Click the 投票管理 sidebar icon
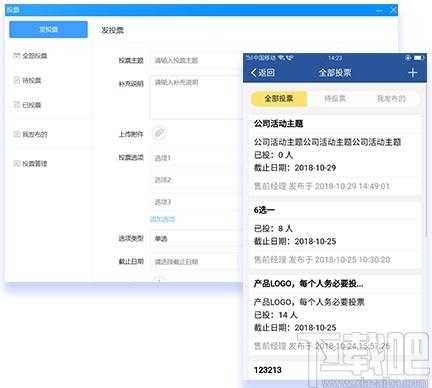Viewport: 432px width, 388px height. [x=16, y=163]
